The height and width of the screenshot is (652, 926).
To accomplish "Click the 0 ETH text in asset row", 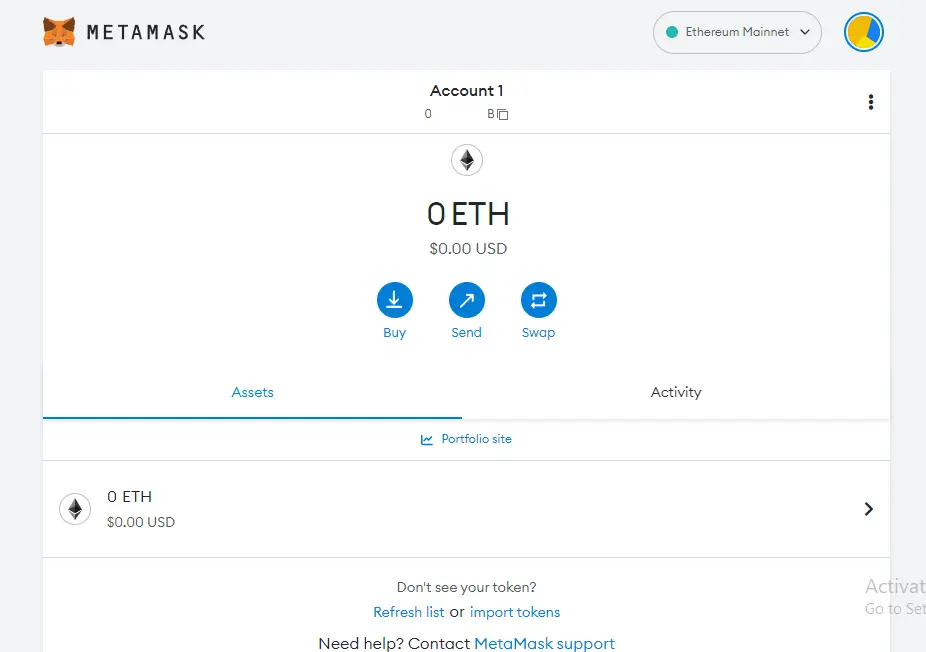I will (x=129, y=497).
